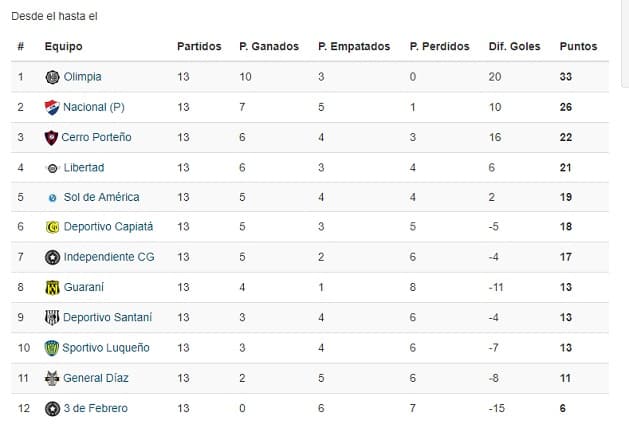Click the Independiente CG club crest

pyautogui.click(x=52, y=257)
